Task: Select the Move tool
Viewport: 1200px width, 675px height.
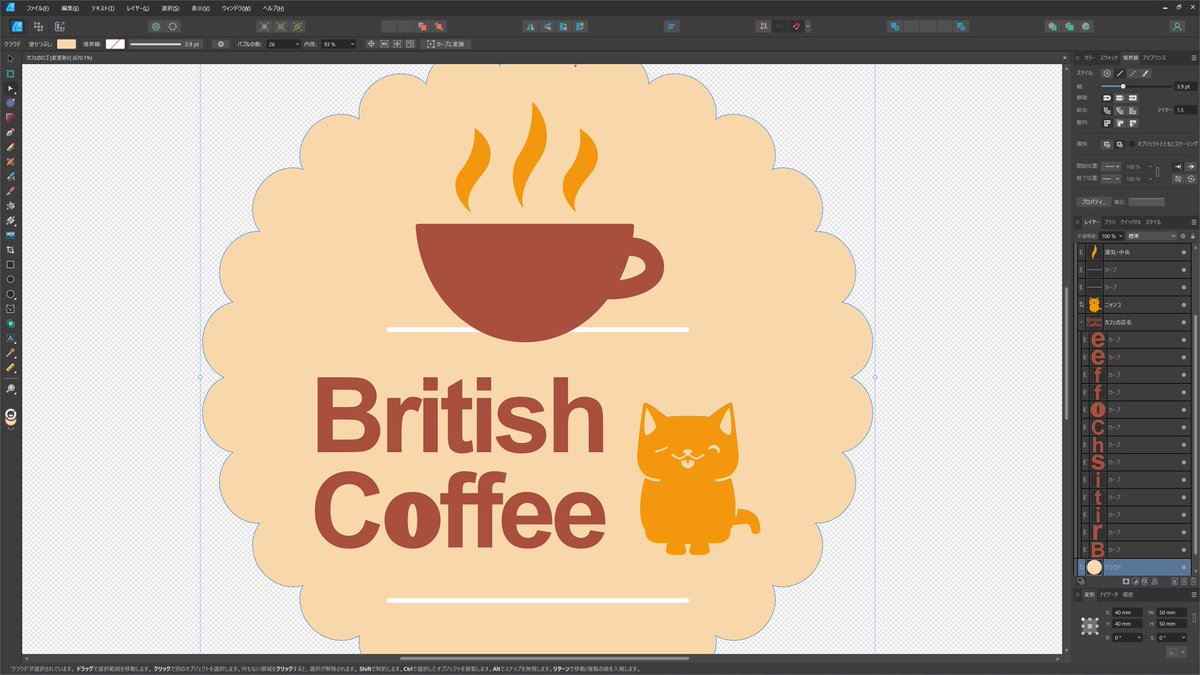Action: click(x=11, y=59)
